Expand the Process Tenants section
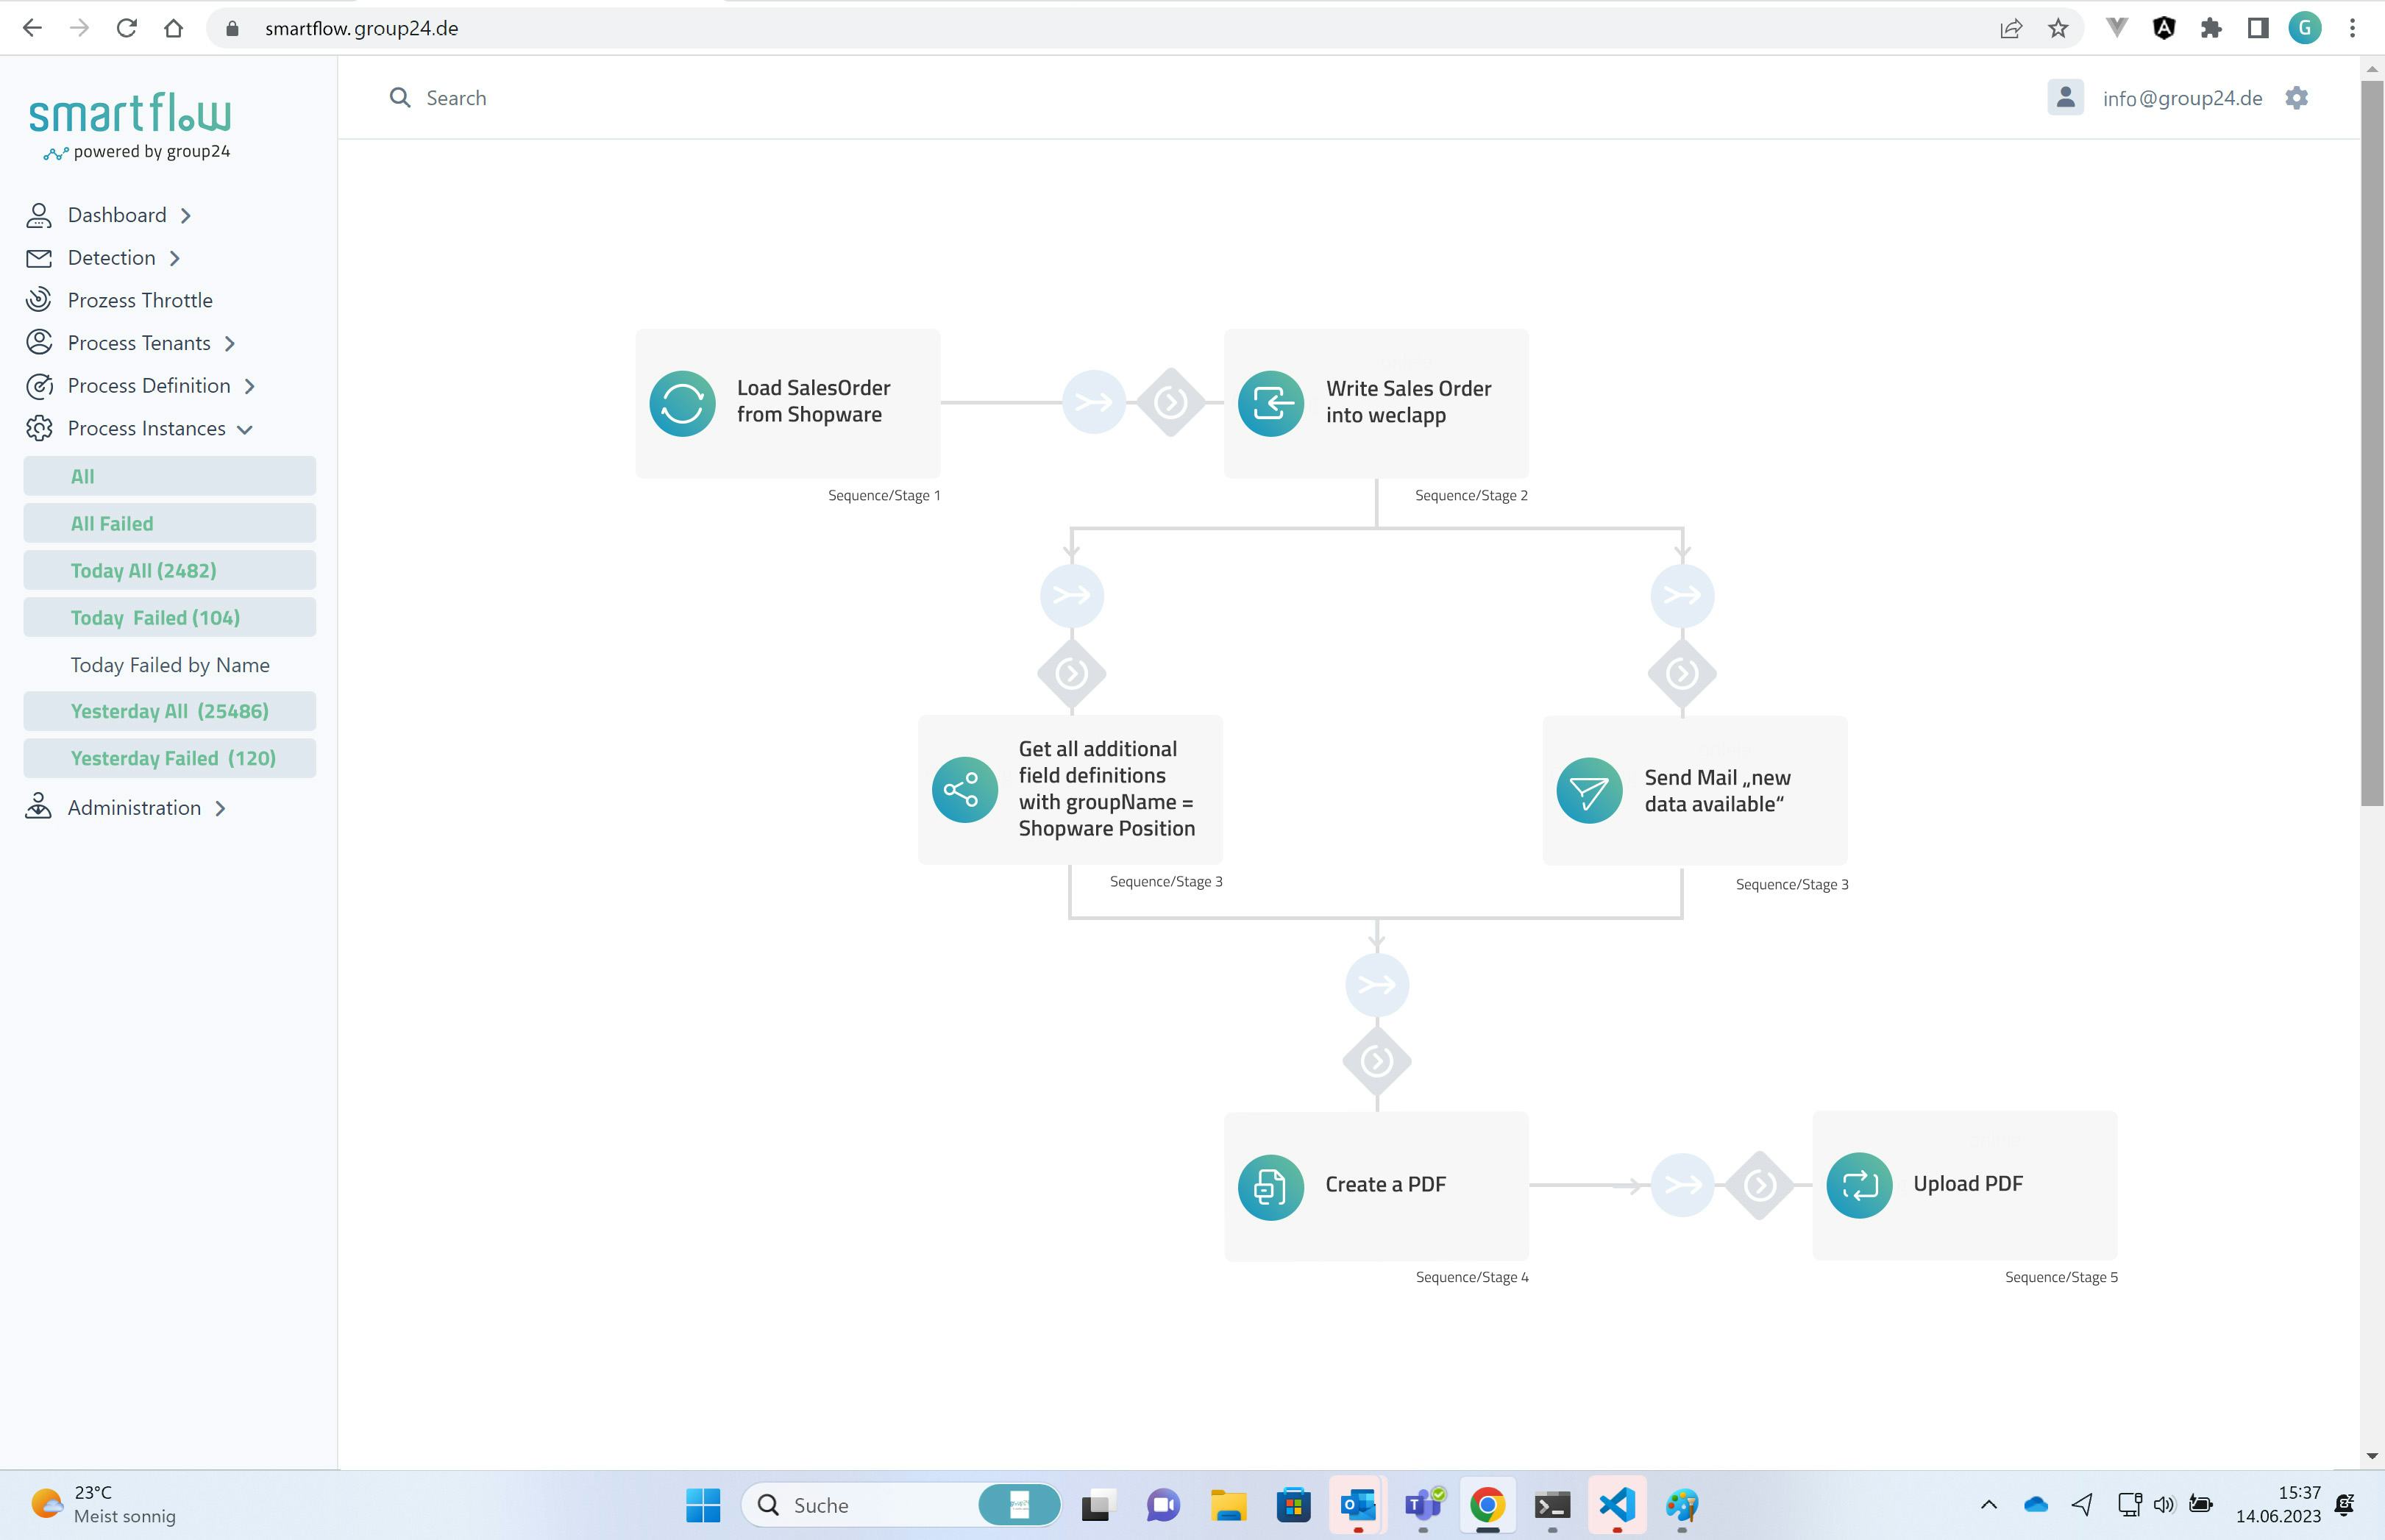 coord(139,342)
